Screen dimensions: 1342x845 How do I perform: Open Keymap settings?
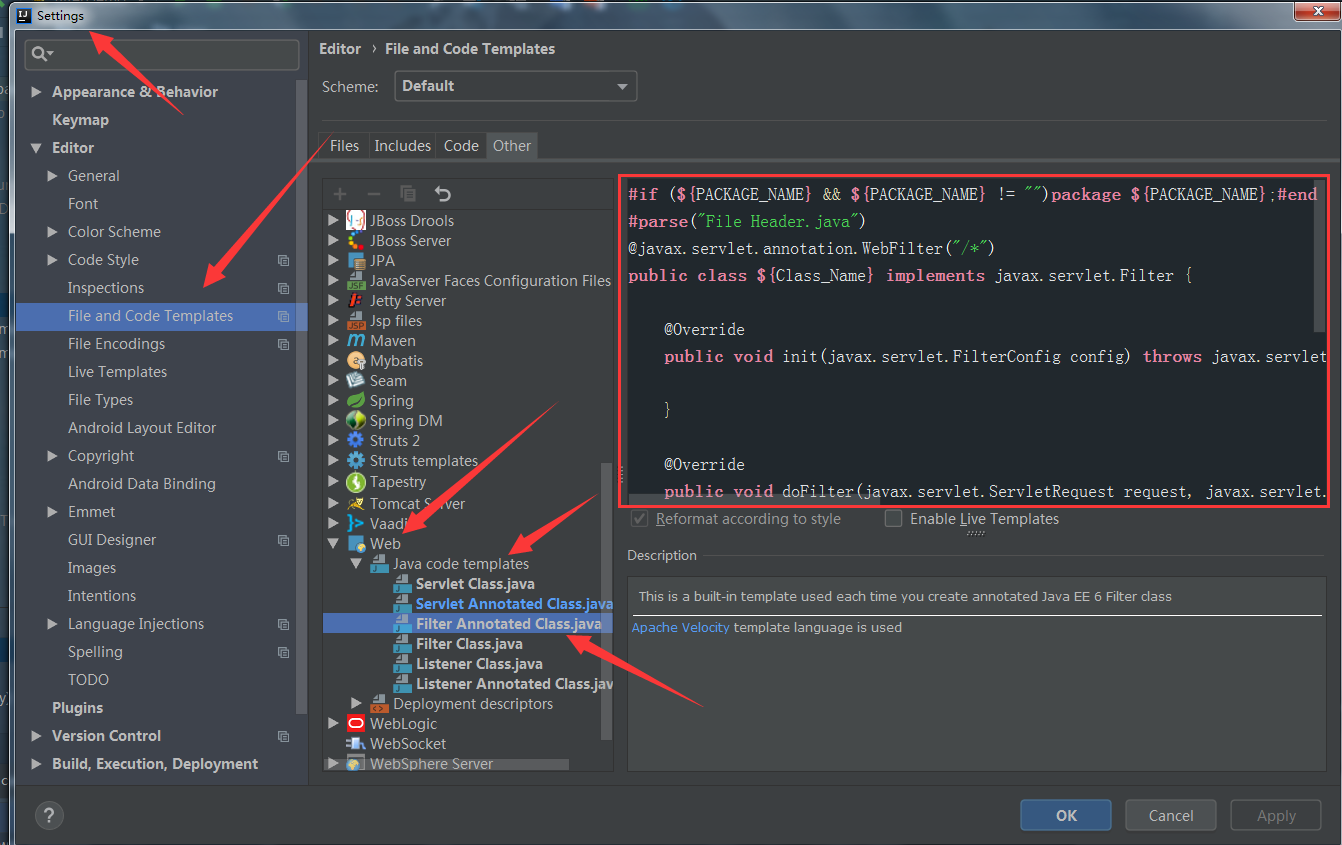coord(80,119)
